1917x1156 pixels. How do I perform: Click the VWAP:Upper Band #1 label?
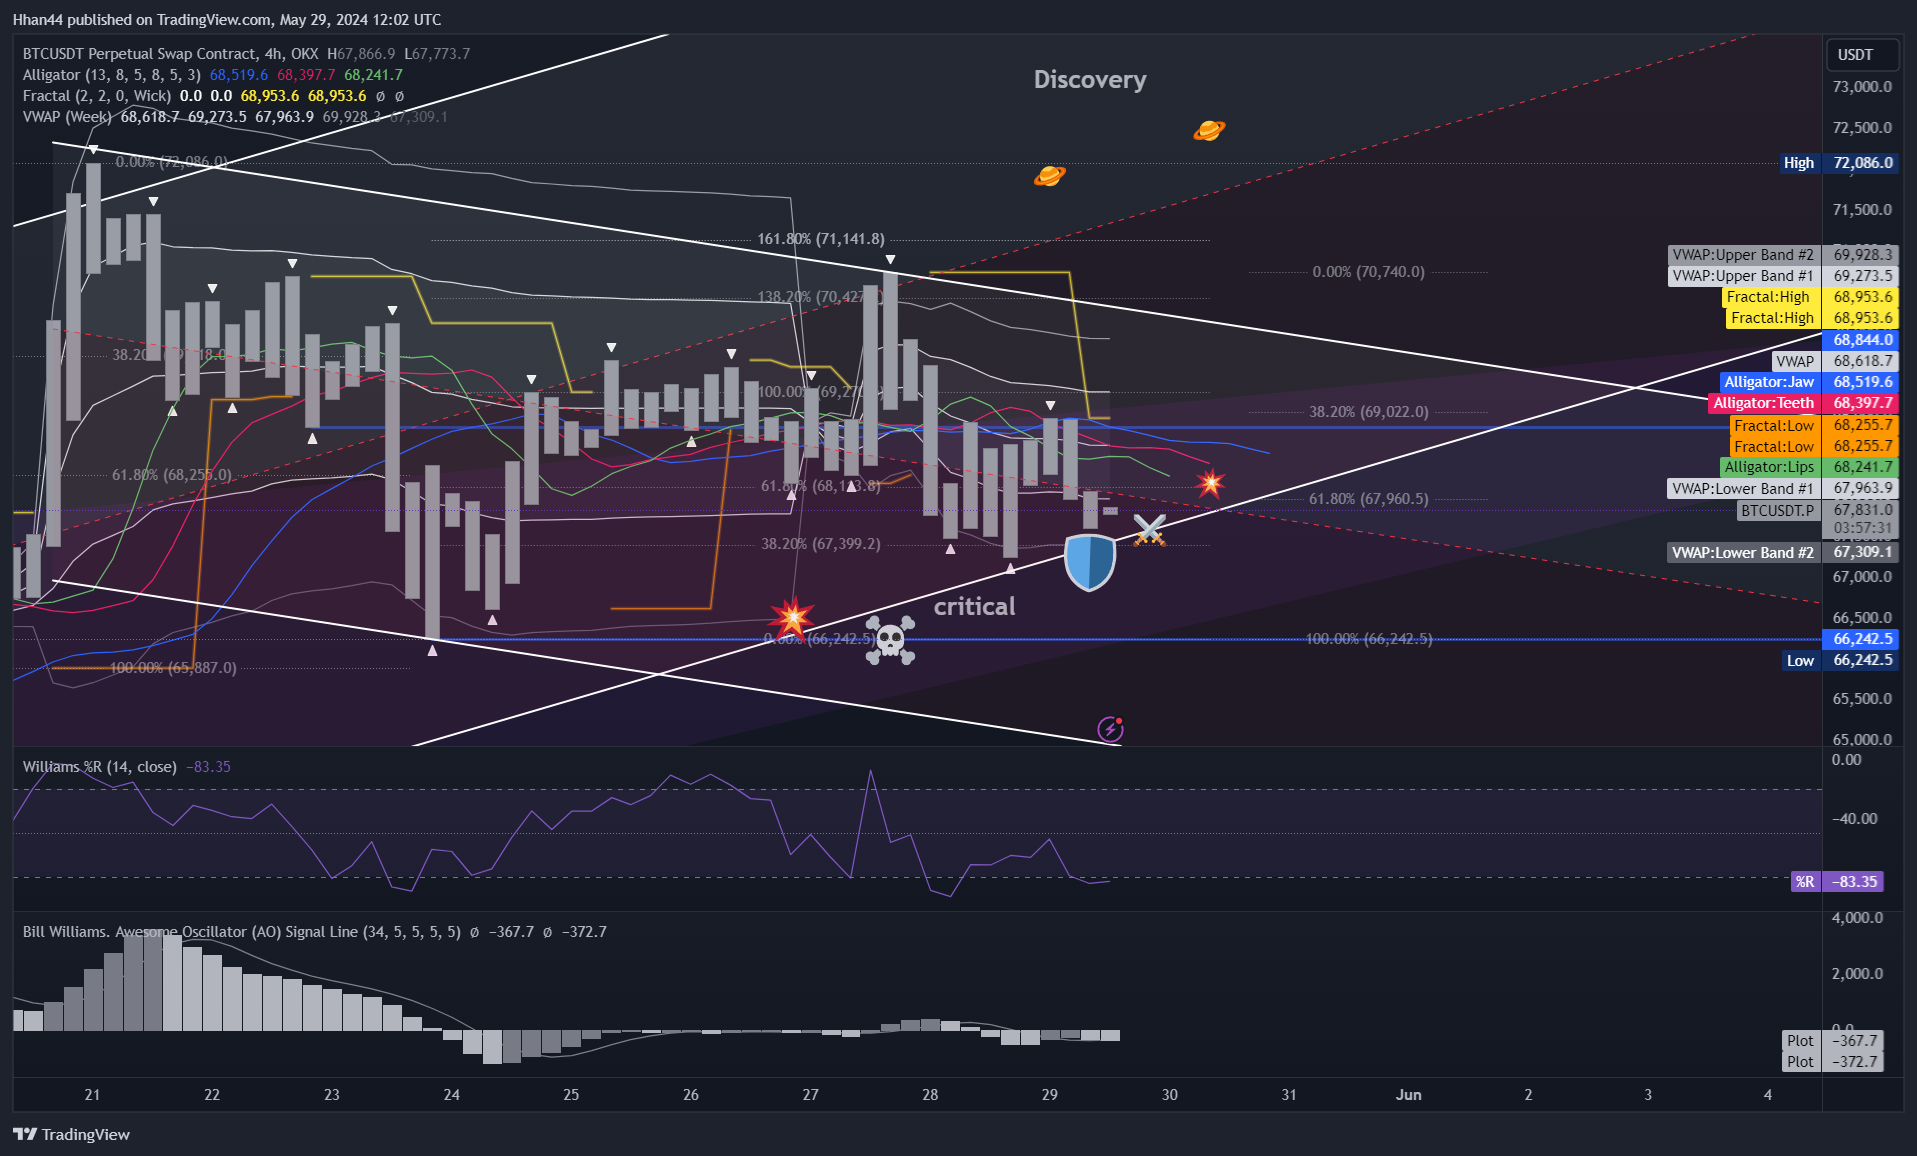pyautogui.click(x=1782, y=276)
